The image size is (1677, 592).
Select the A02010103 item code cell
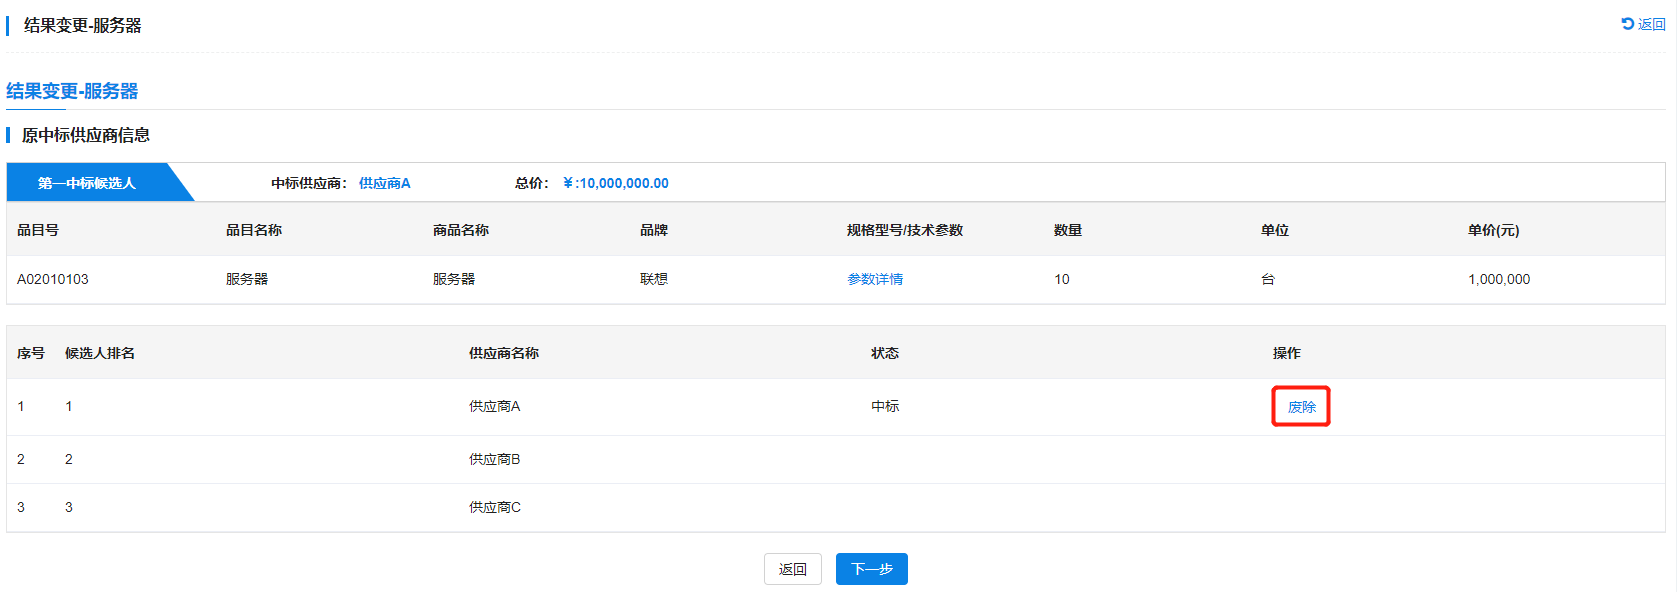coord(53,279)
